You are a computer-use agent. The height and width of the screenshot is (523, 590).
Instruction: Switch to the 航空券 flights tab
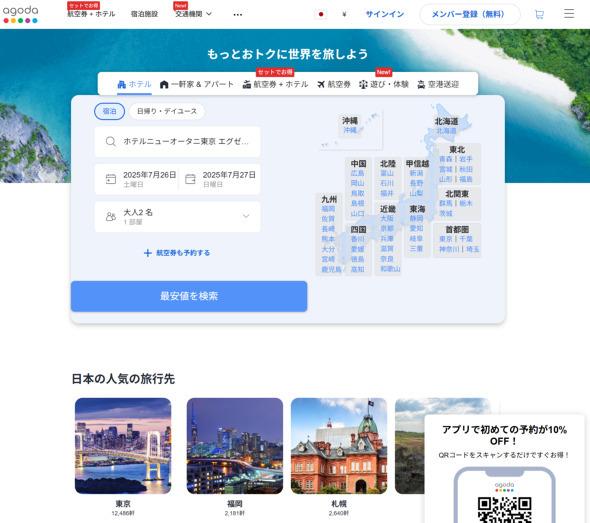pyautogui.click(x=334, y=84)
